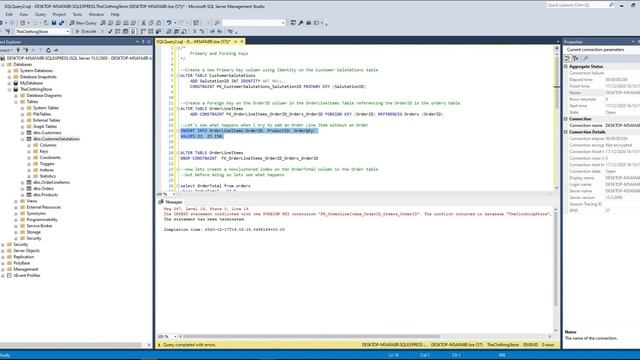Screen dimensions: 640x360
Task: Click the Increase Indent icon
Action: pyautogui.click(x=220, y=31)
